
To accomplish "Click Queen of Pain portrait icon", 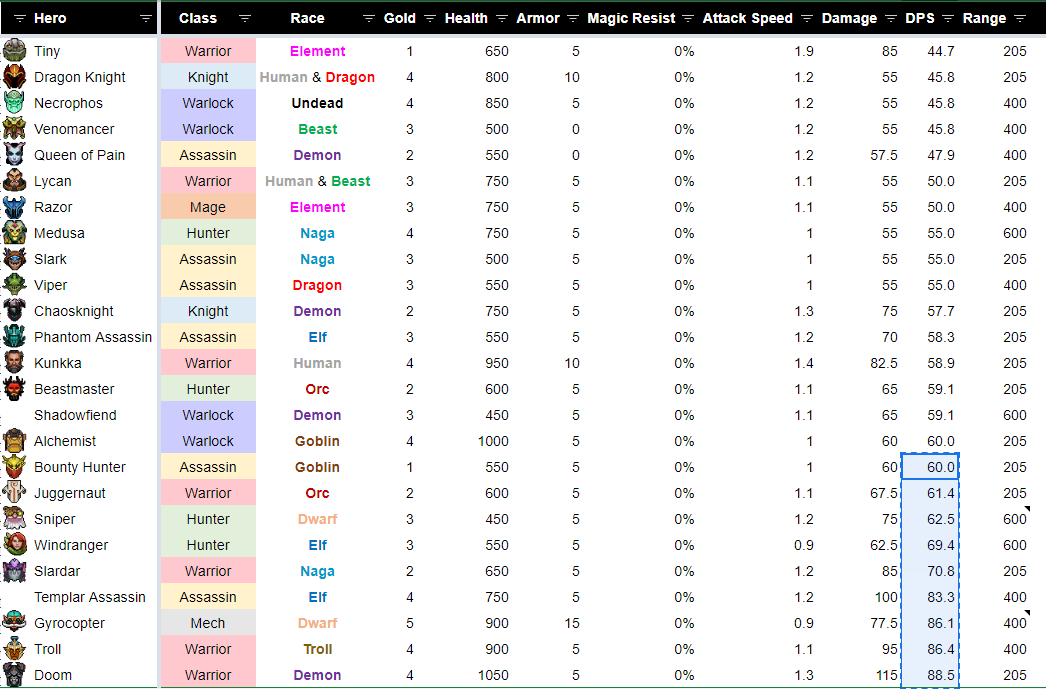I will [x=14, y=155].
